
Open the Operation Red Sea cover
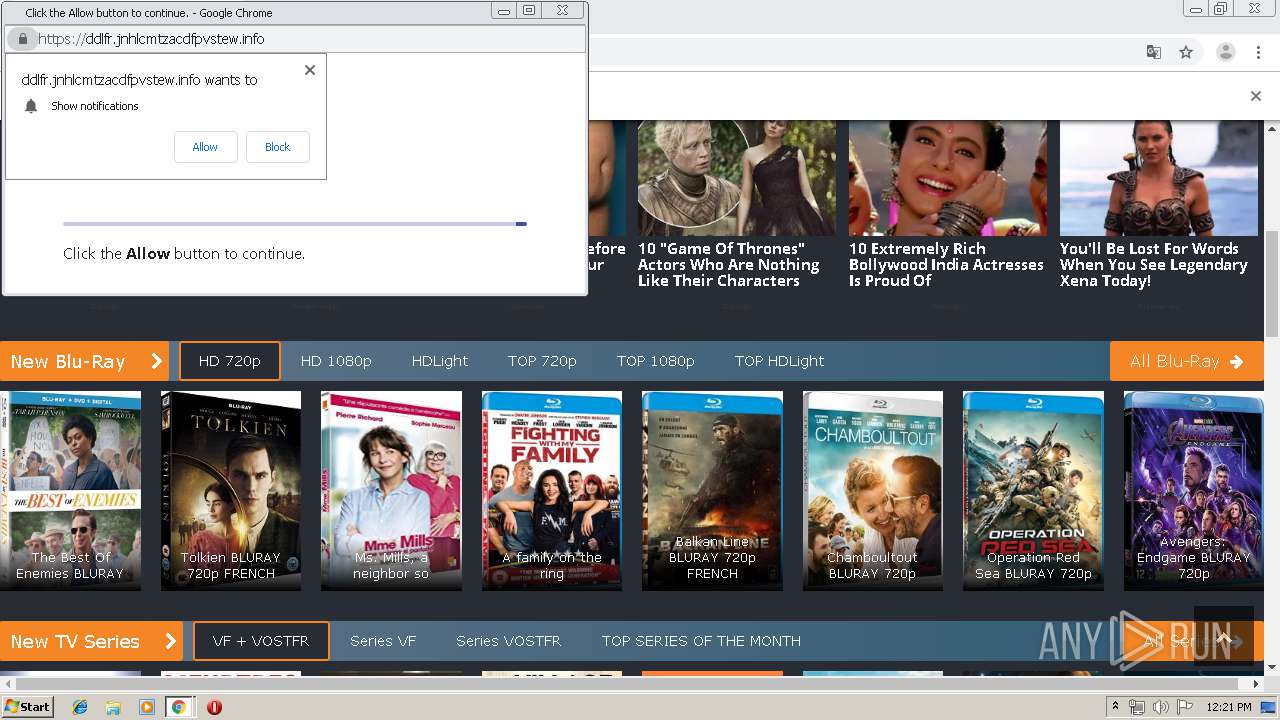1033,490
